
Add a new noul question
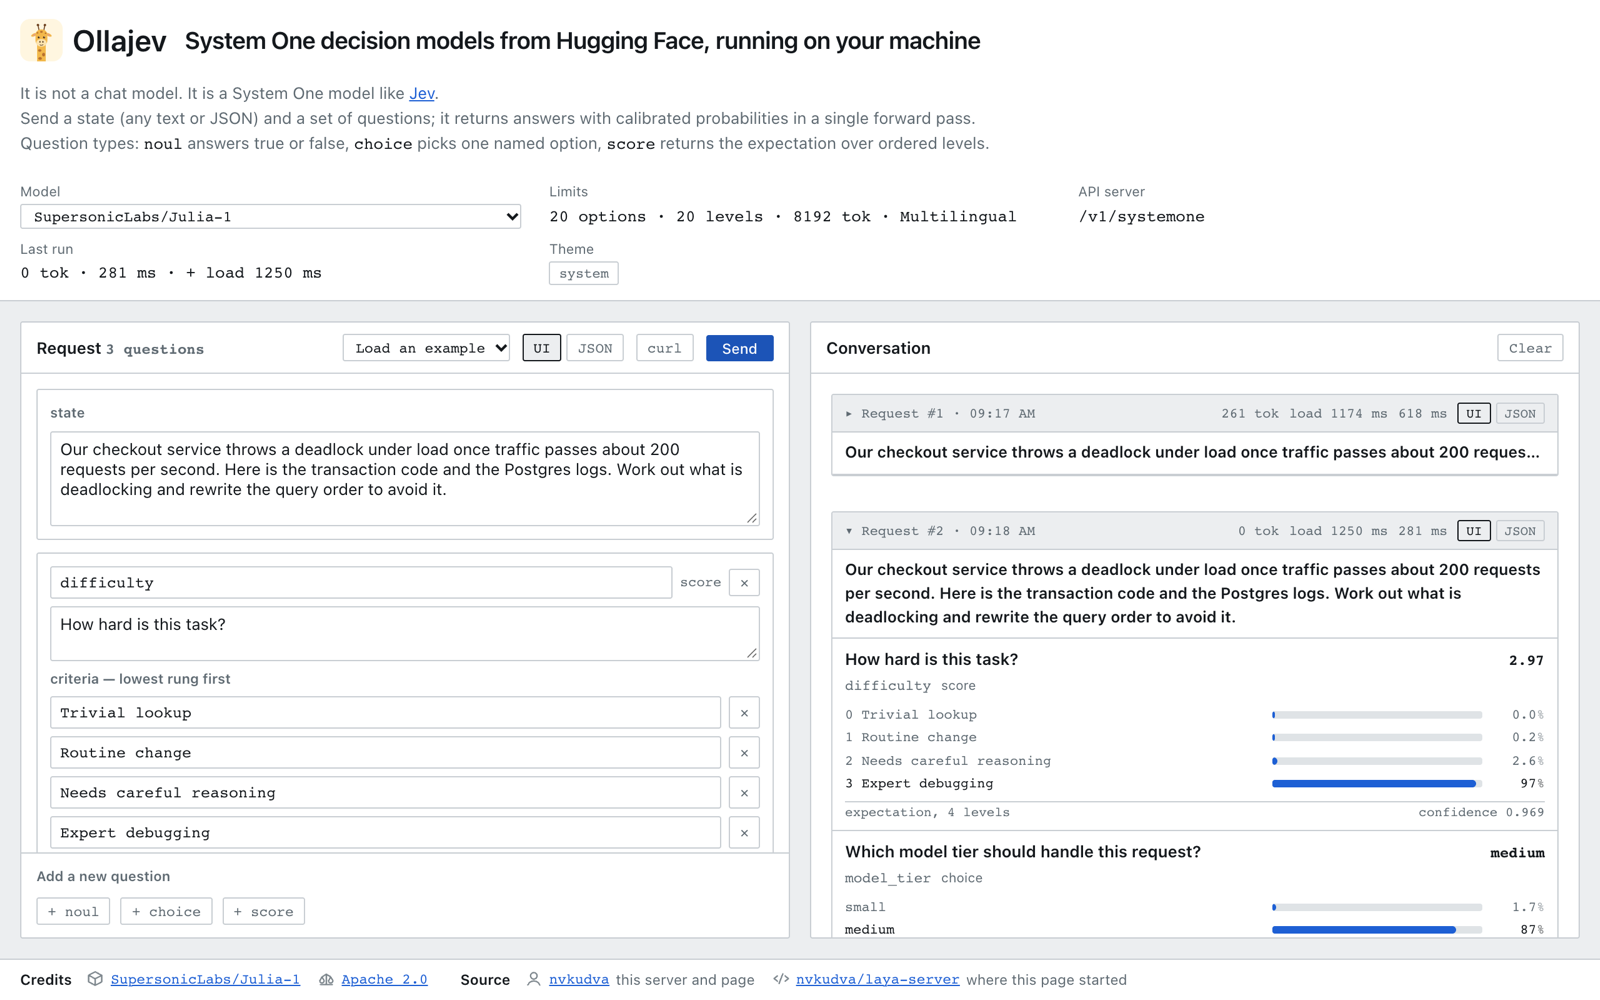point(73,911)
